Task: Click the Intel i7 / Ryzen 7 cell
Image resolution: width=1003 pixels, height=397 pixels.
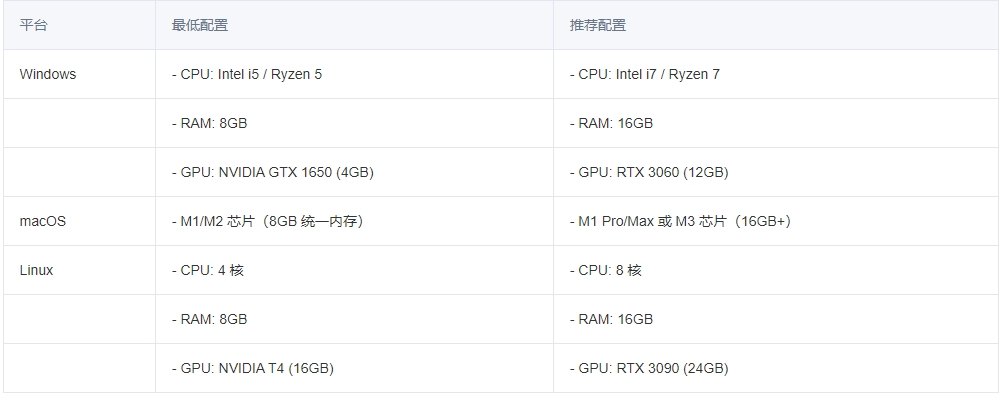Action: click(x=776, y=74)
